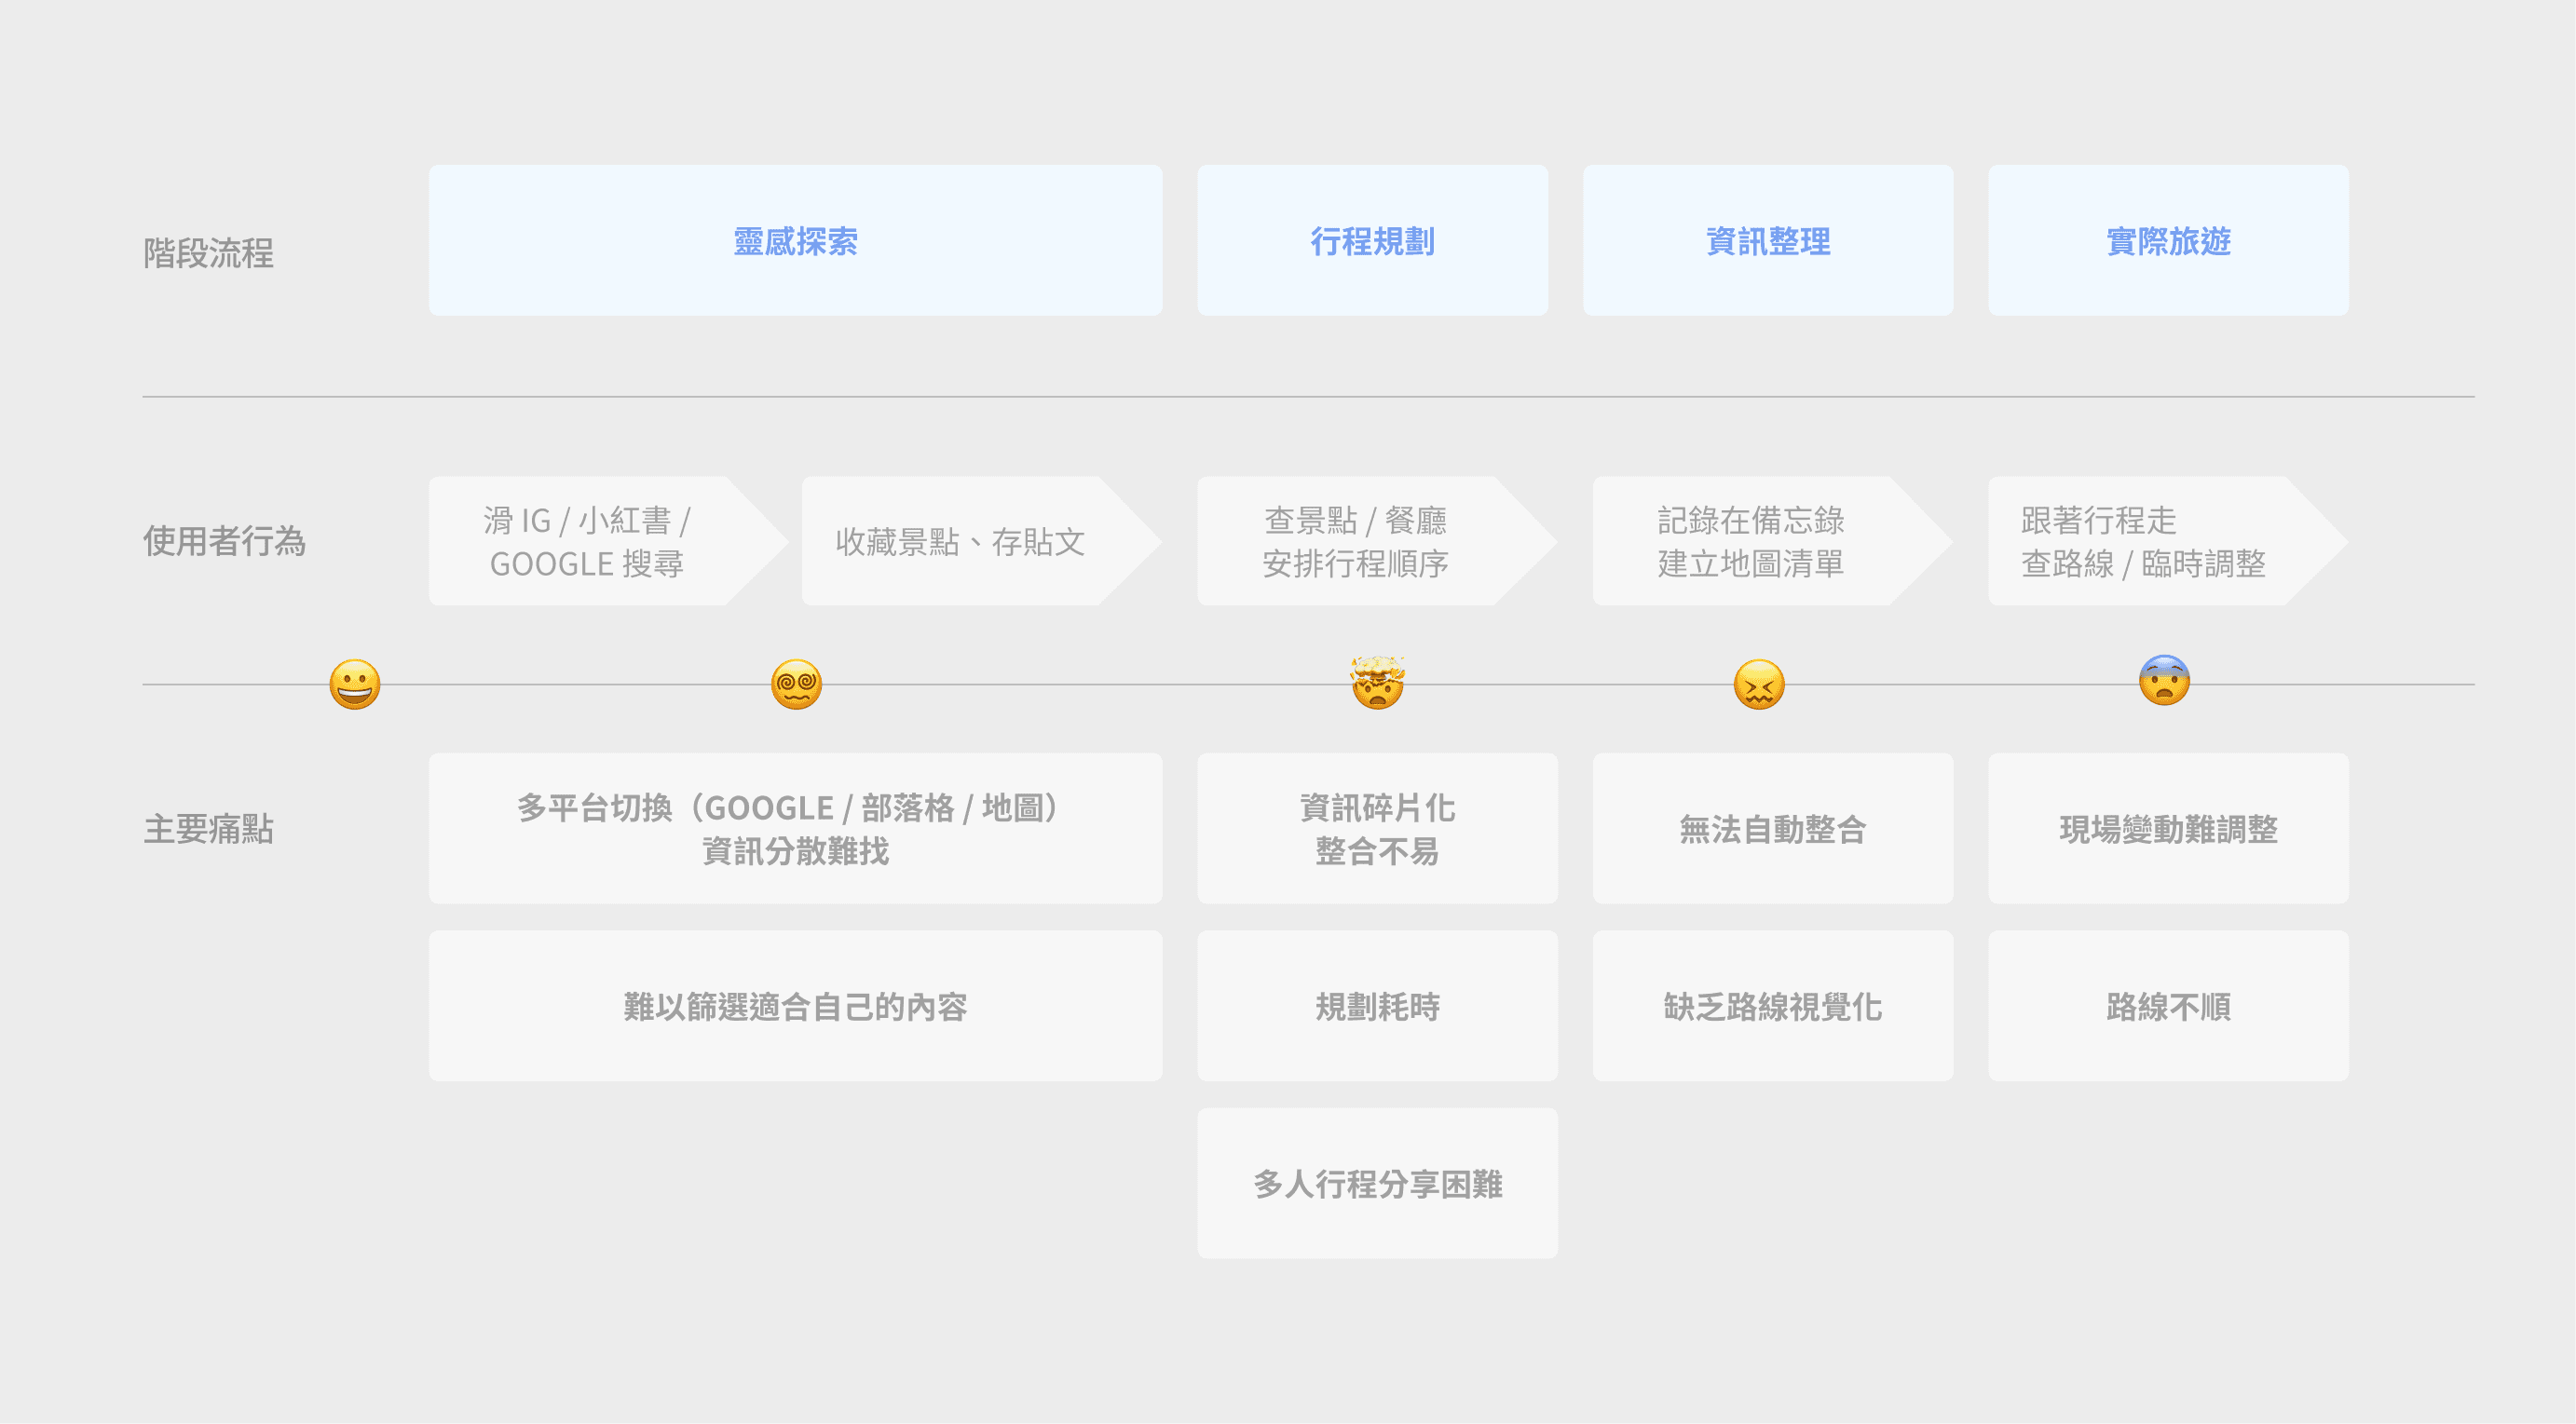Viewport: 2576px width, 1424px height.
Task: Select the 靈感探索 stage card
Action: tap(795, 241)
